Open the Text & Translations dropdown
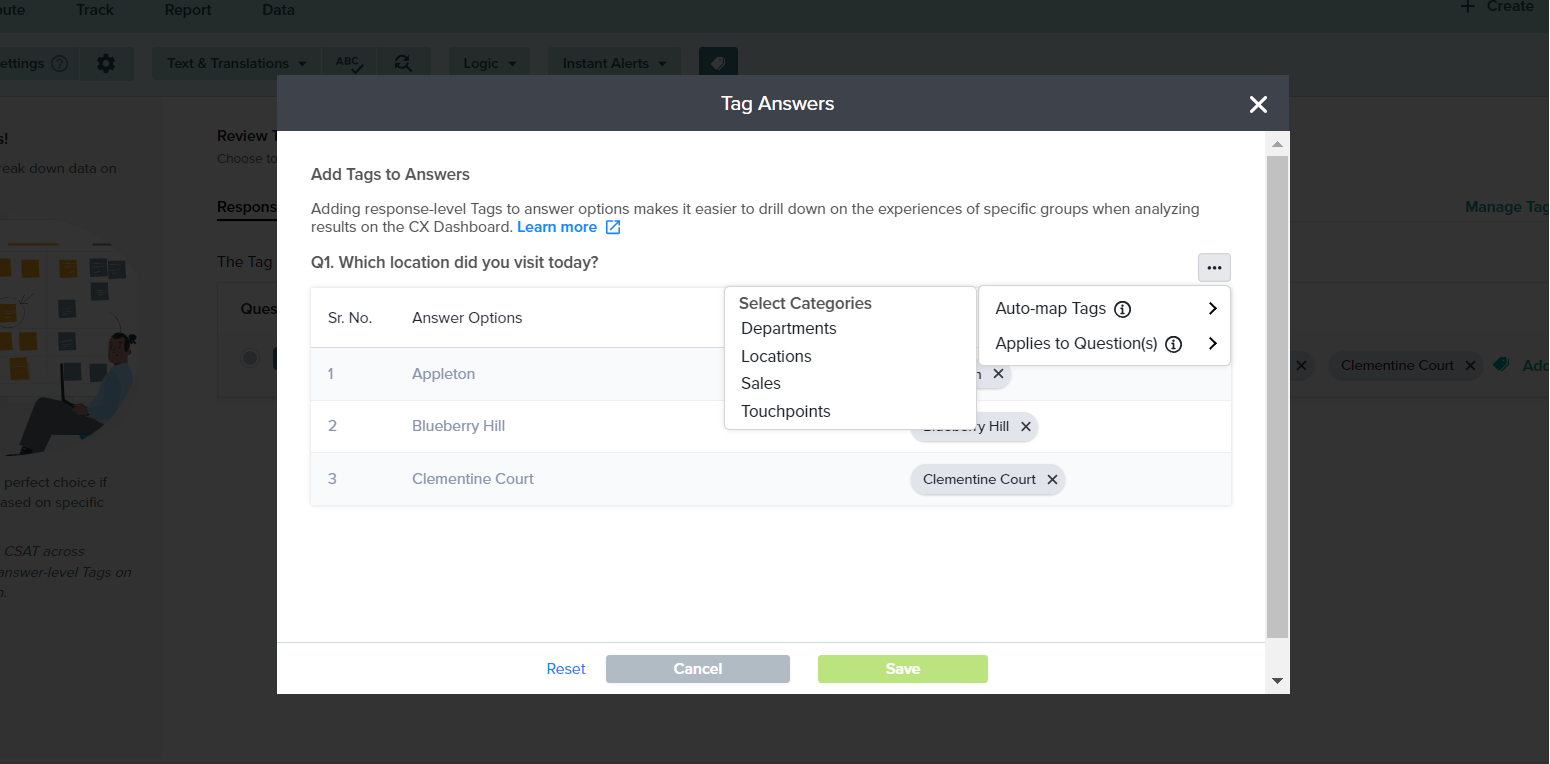 (237, 63)
